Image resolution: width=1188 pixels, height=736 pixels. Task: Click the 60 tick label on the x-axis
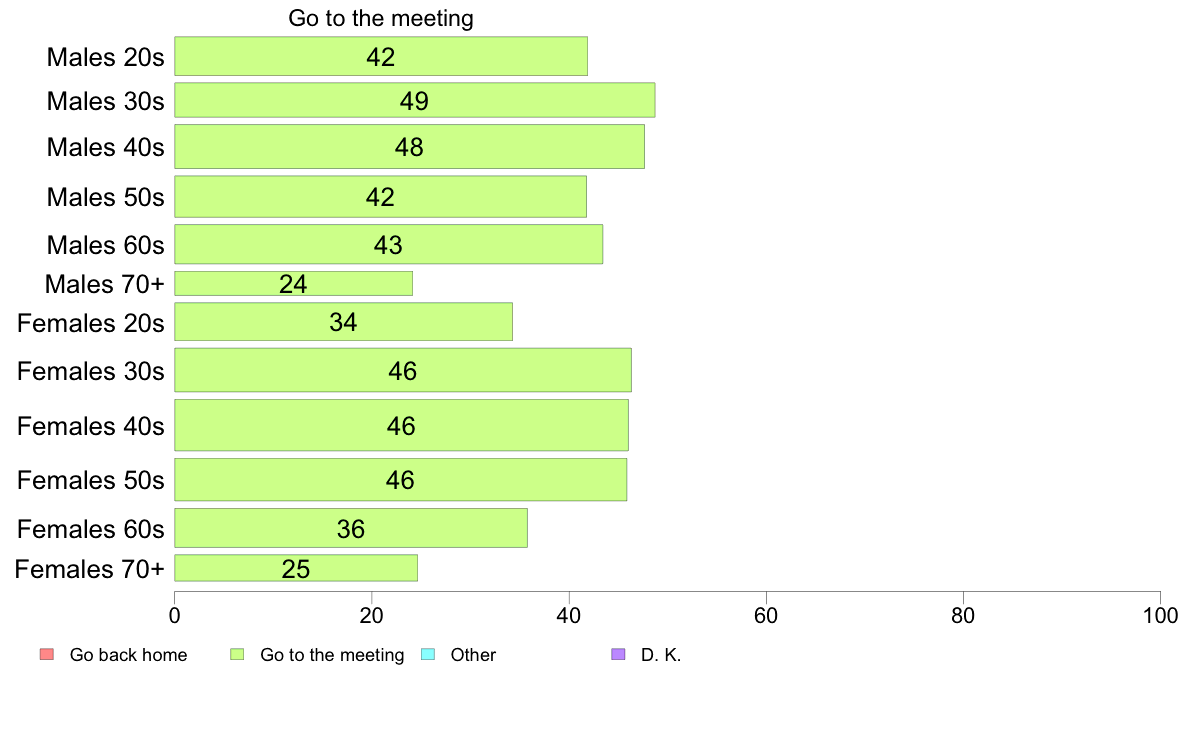766,615
